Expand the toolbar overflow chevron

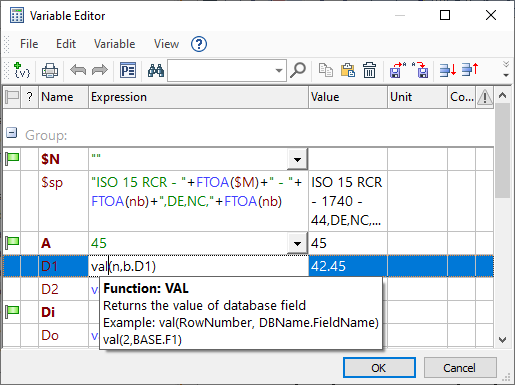click(x=506, y=69)
